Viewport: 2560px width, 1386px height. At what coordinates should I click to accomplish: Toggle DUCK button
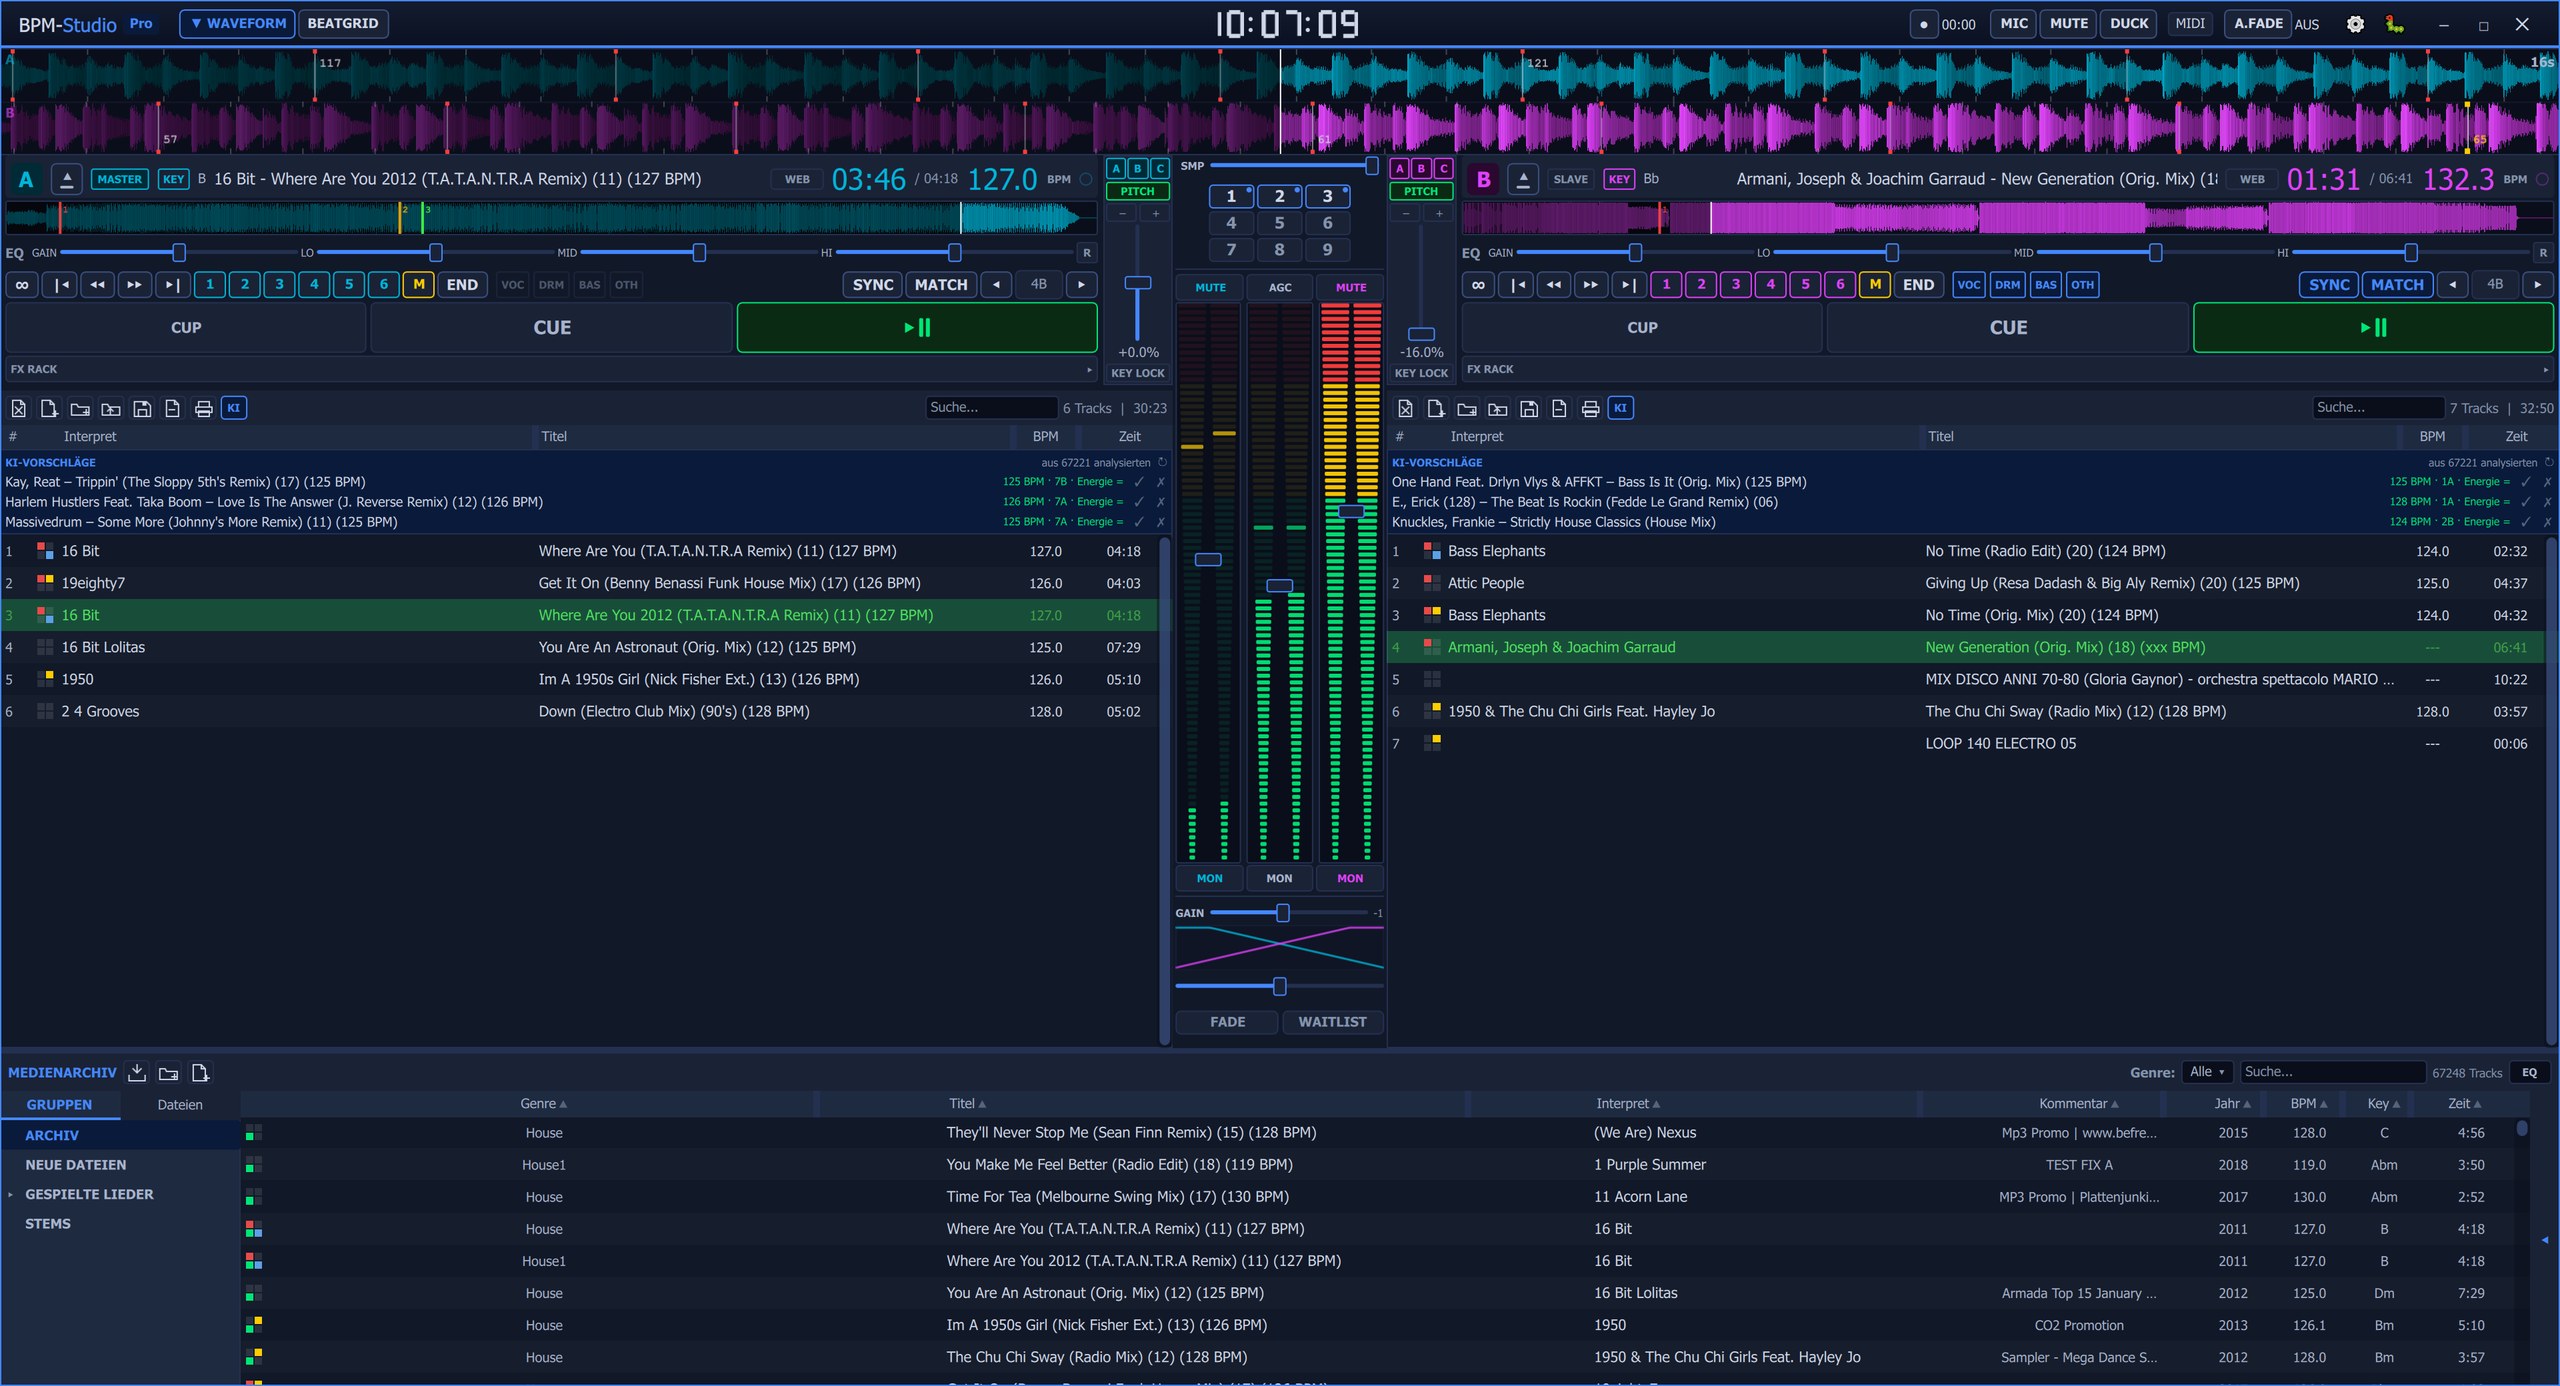pyautogui.click(x=2129, y=24)
